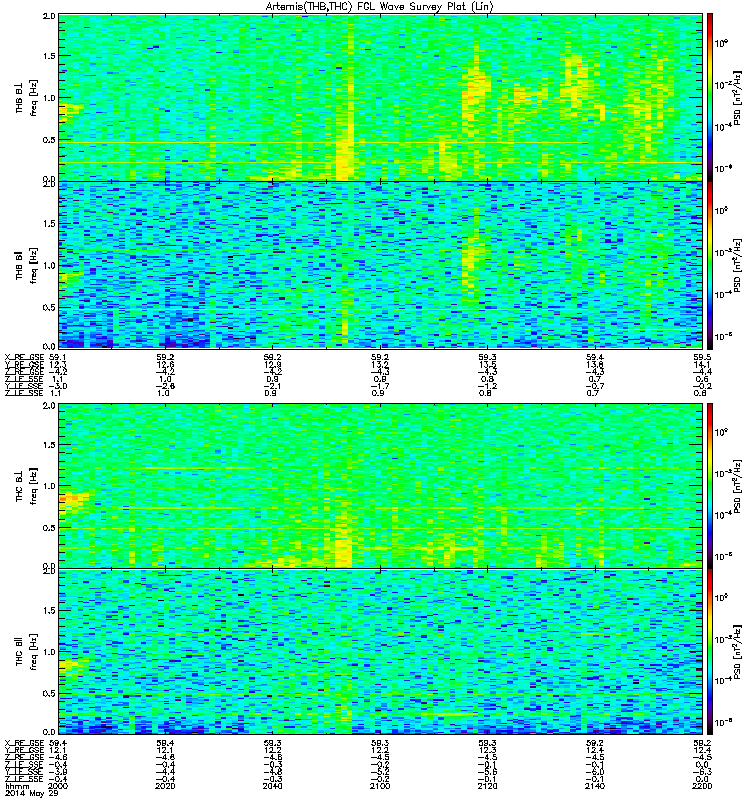The image size is (750, 800).
Task: Click the 'hhmm' time format label
Action: tap(16, 786)
